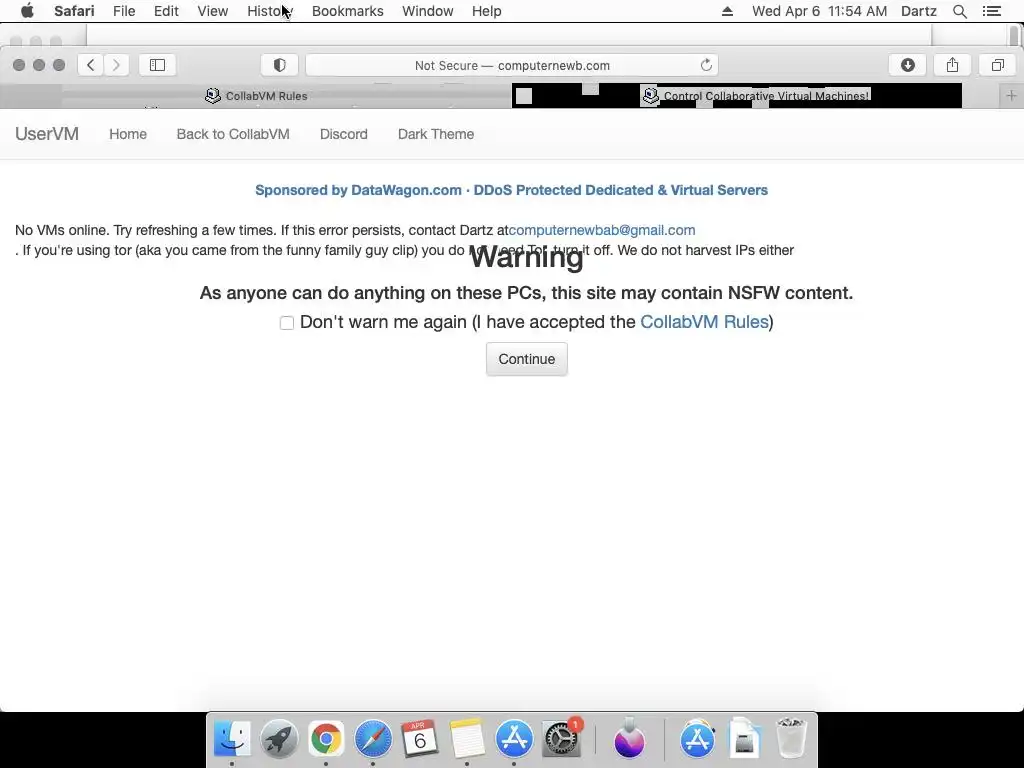
Task: Click the eject icon in menu bar
Action: 727,11
